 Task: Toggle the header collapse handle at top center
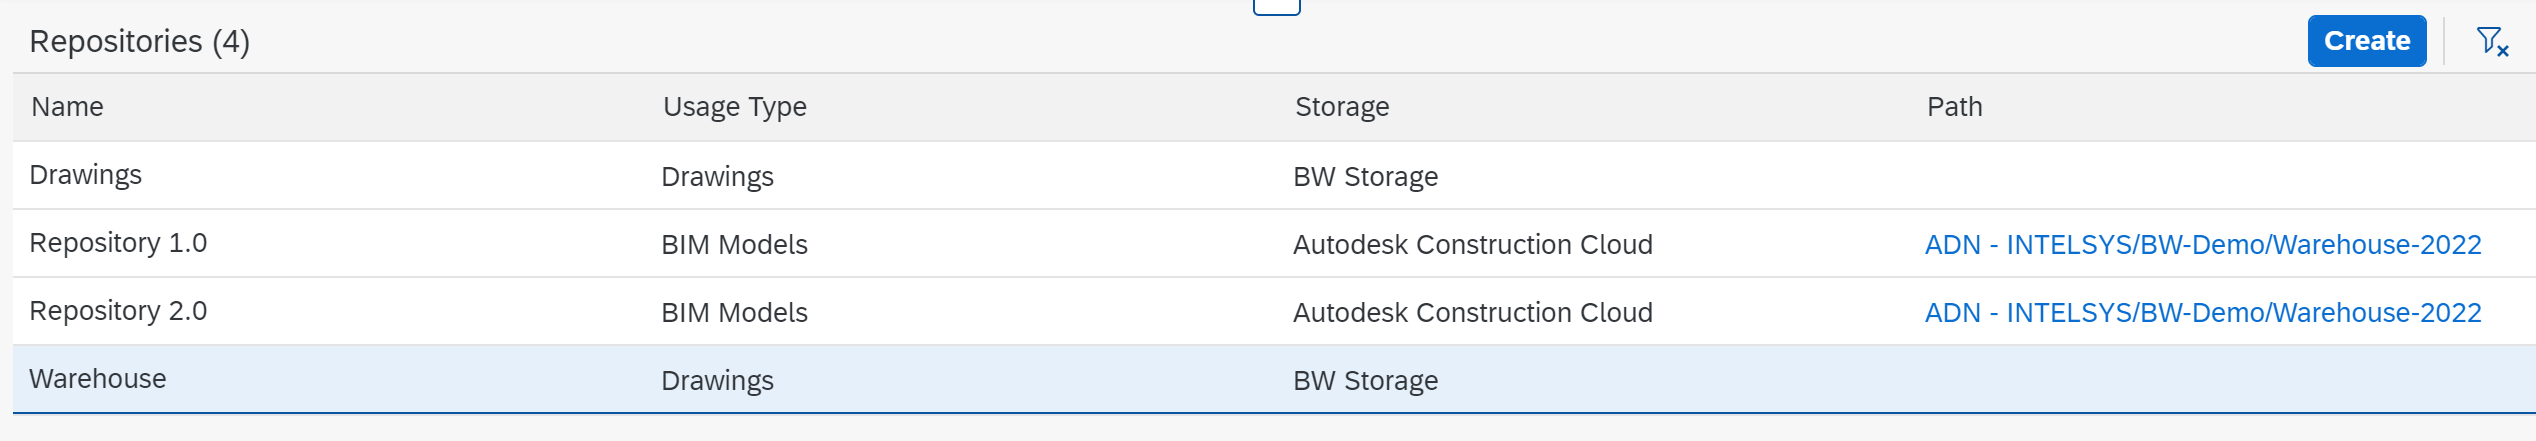click(1276, 7)
